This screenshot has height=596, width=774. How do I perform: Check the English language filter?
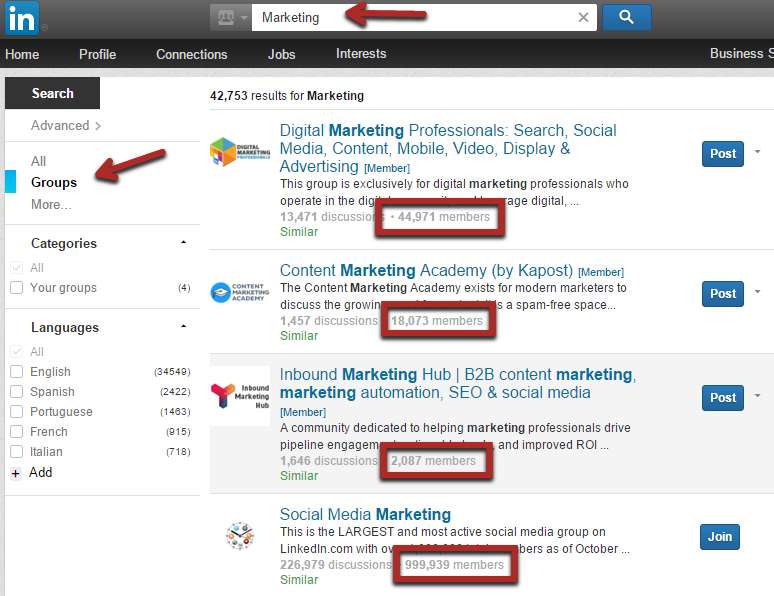click(16, 372)
